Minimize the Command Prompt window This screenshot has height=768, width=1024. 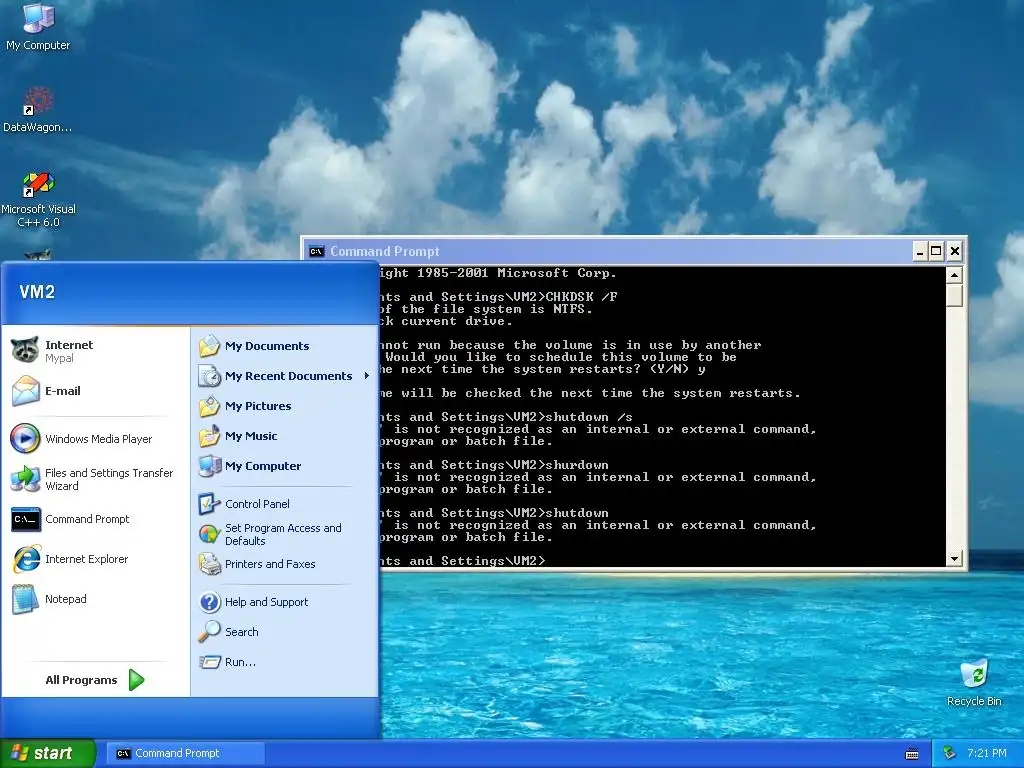(x=920, y=251)
